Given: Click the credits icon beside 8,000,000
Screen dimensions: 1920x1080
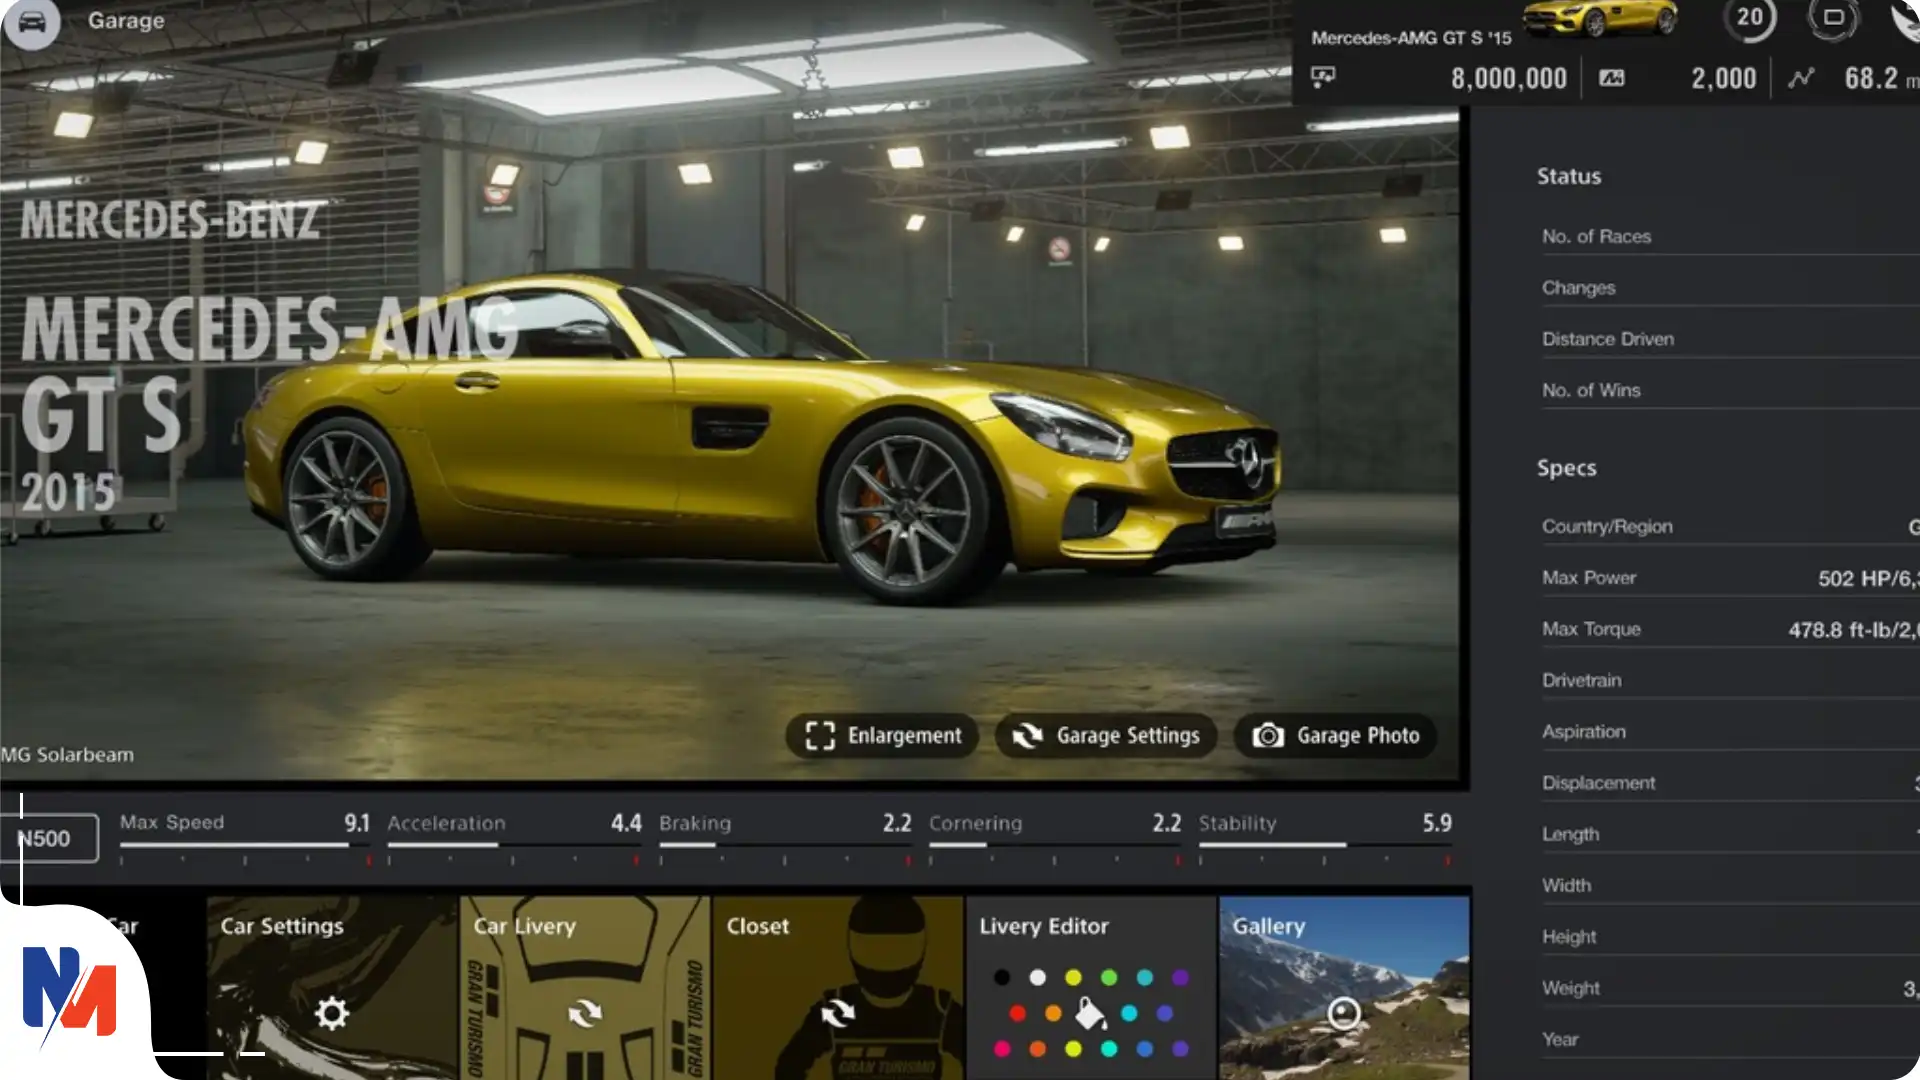Looking at the screenshot, I should tap(1323, 77).
